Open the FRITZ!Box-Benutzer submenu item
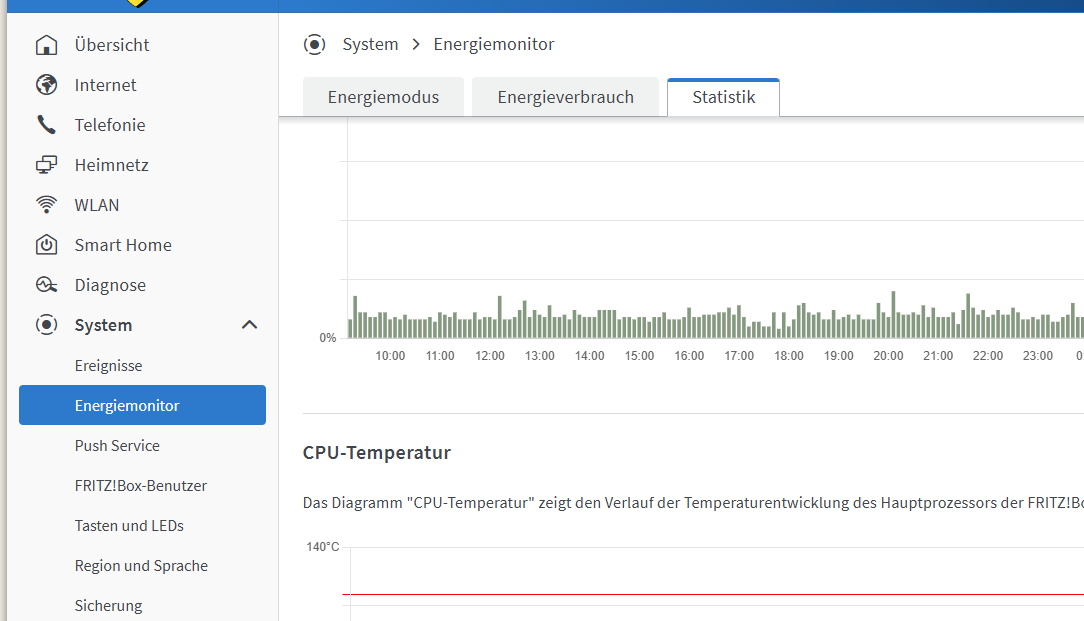The width and height of the screenshot is (1084, 621). click(x=141, y=485)
